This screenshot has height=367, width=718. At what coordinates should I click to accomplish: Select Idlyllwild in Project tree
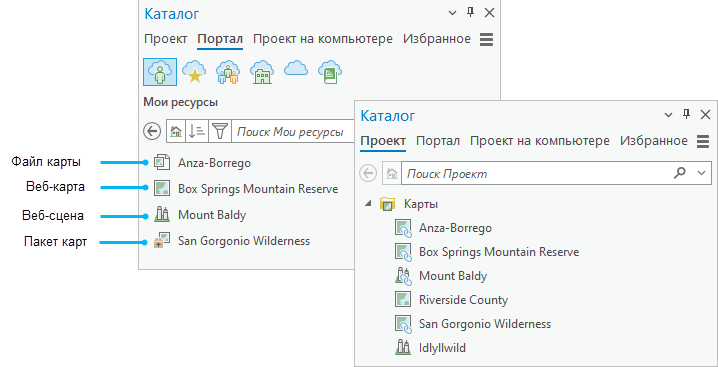(442, 348)
